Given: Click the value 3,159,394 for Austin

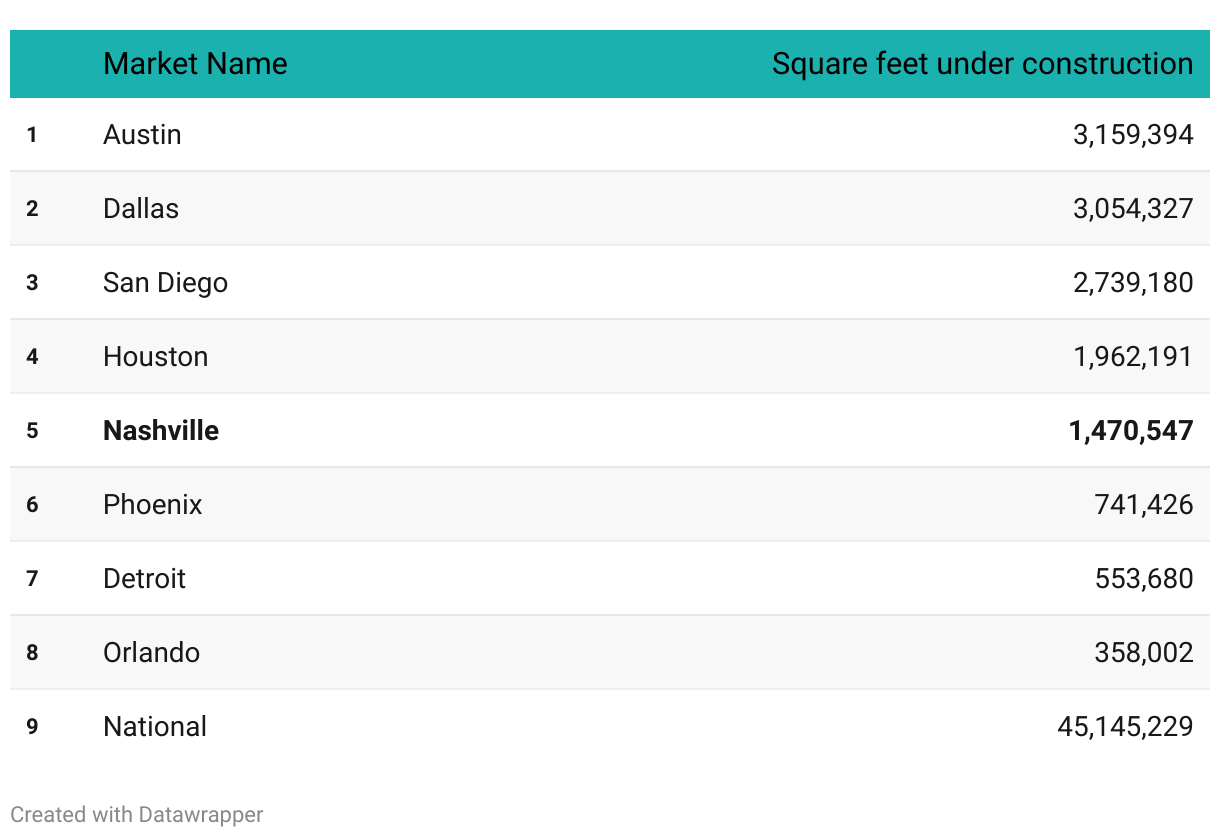Looking at the screenshot, I should click(x=1132, y=135).
